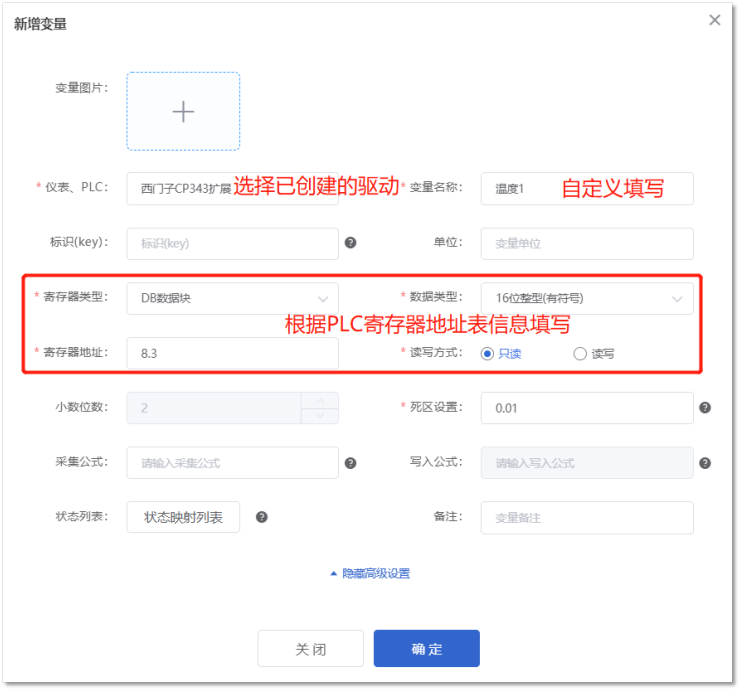Viewport: 741px width, 691px height.
Task: Focus the 采集公式 input field
Action: pos(233,463)
